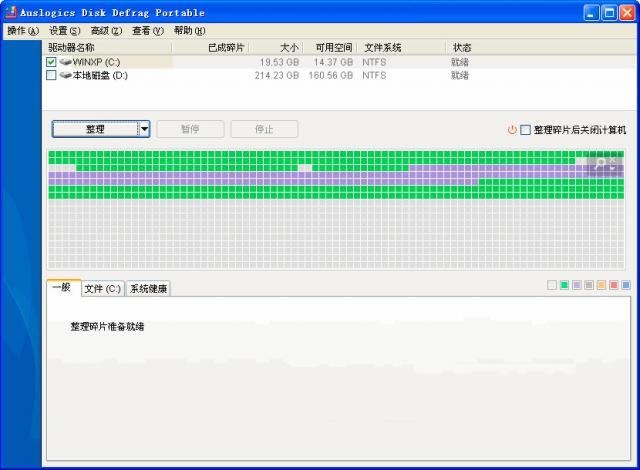Image resolution: width=640 pixels, height=470 pixels.
Task: Select the 本地磁盘 (D:) drive row
Action: tap(340, 75)
